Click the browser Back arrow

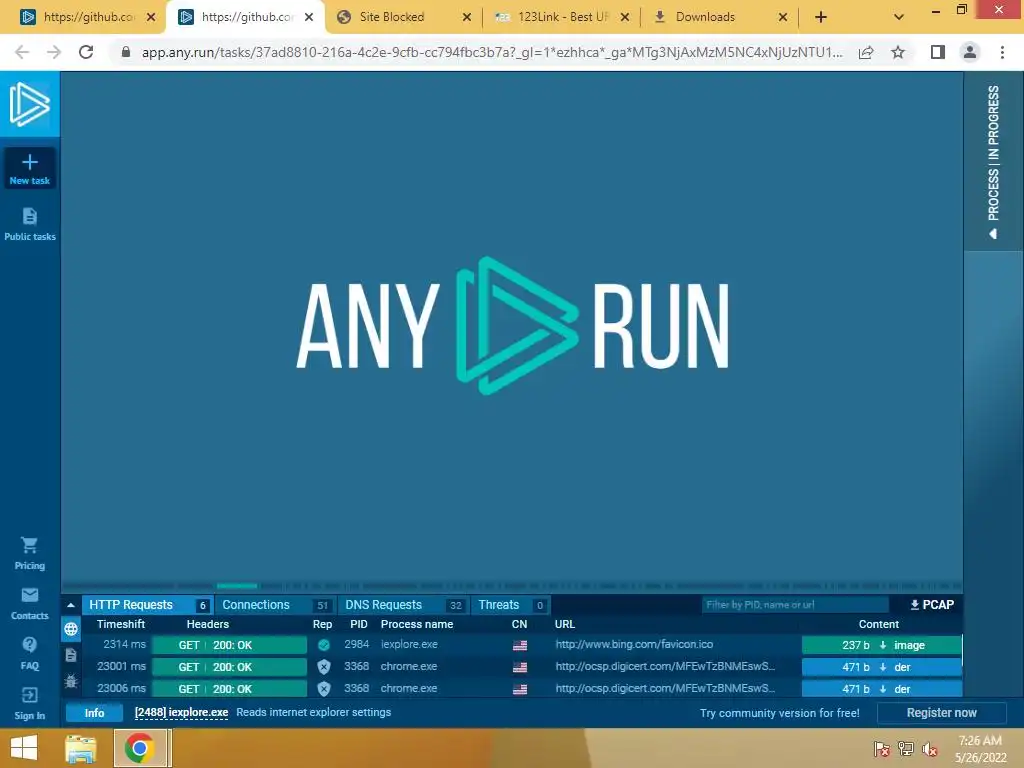[x=22, y=52]
